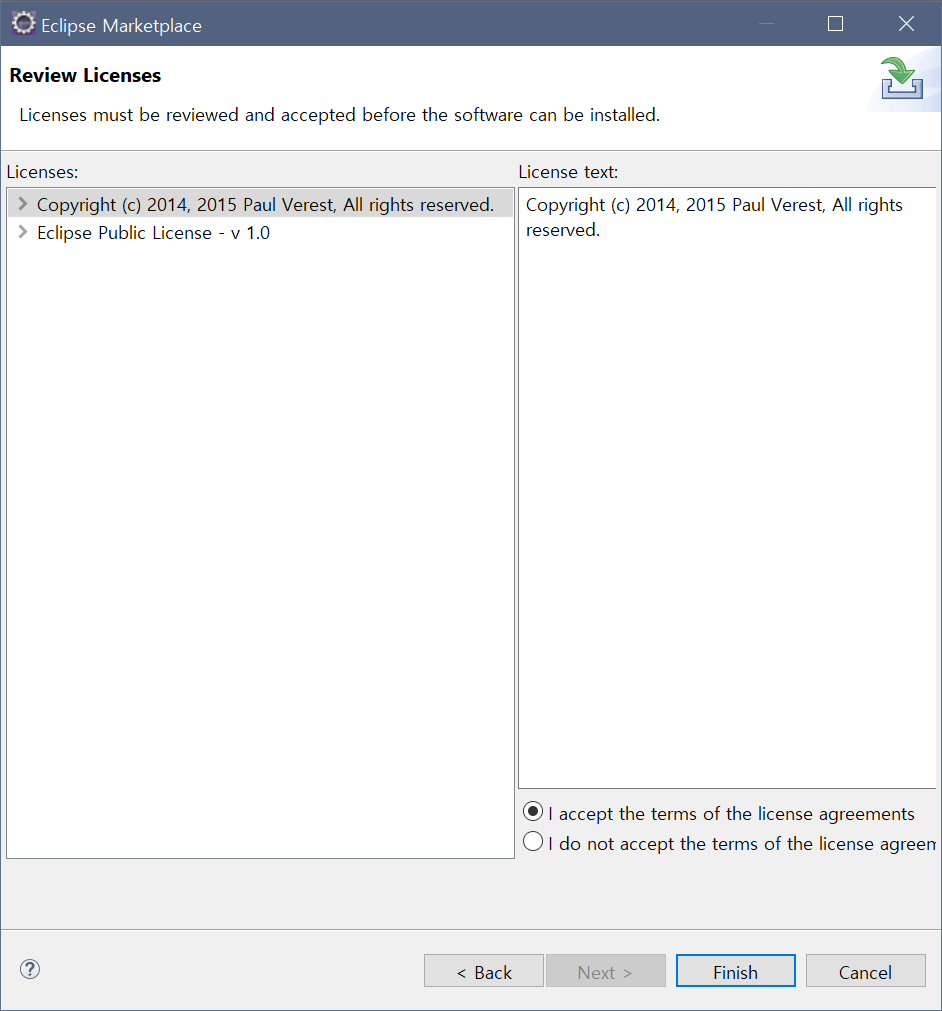Screen dimensions: 942x1011
Task: Expand the Eclipse Public License v 1.0 entry
Action: click(23, 232)
